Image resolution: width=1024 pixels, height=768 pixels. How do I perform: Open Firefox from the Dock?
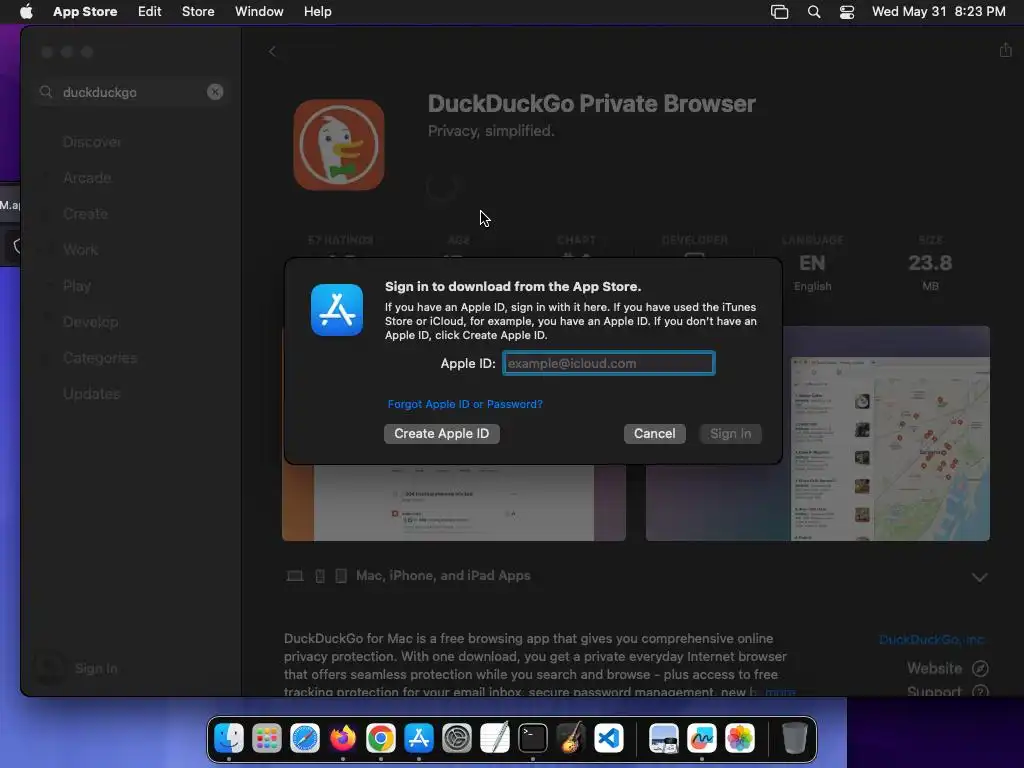point(343,739)
